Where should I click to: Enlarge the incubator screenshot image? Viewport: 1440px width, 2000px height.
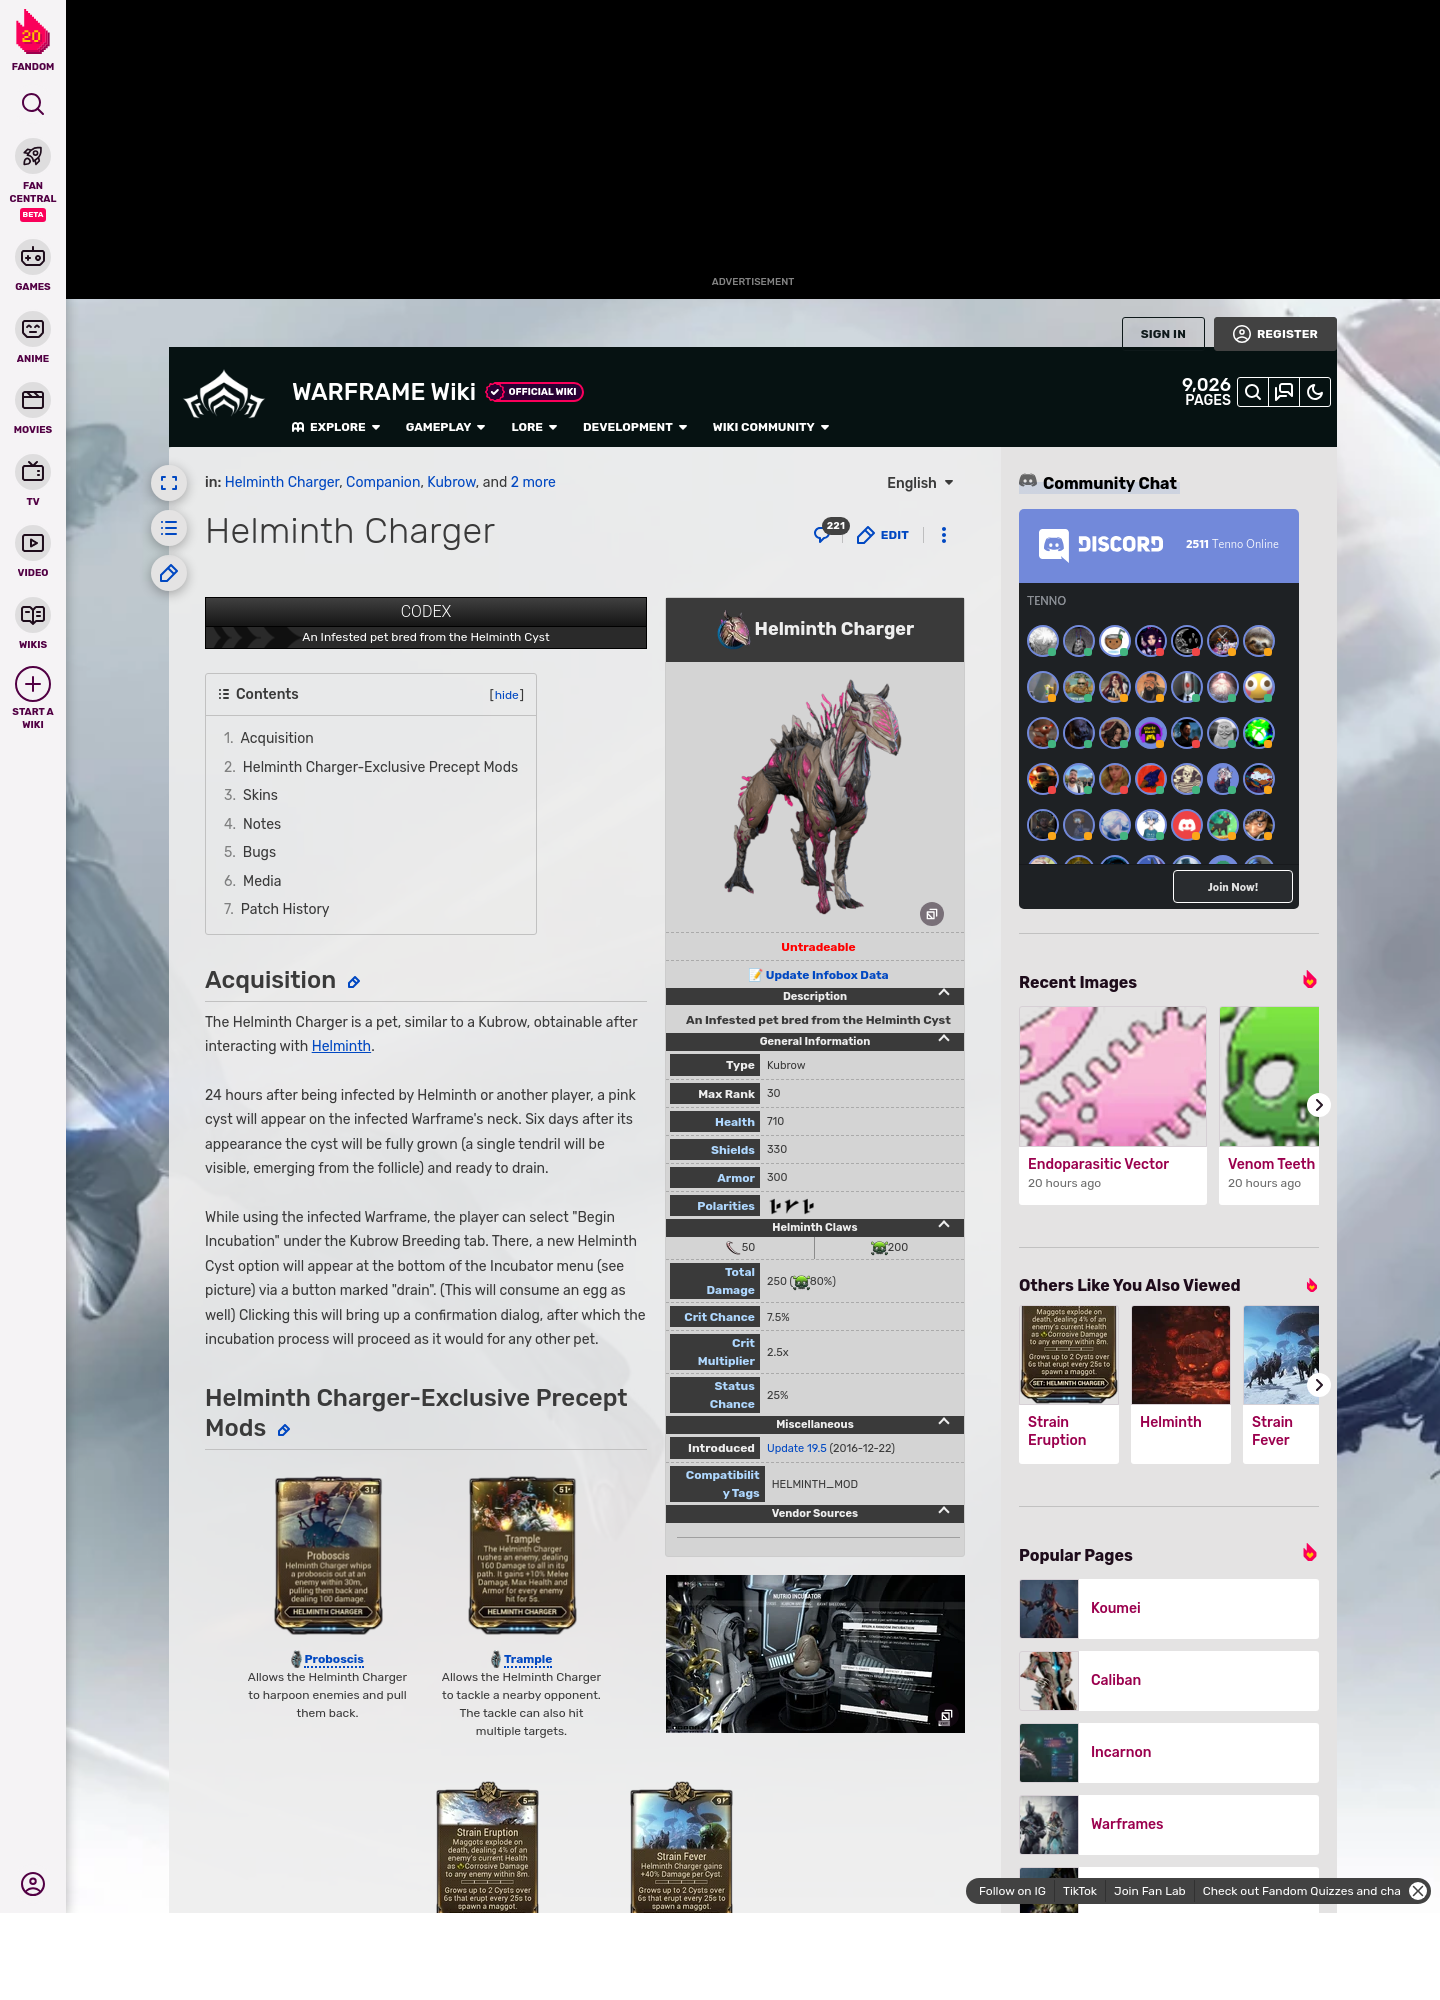[946, 1717]
